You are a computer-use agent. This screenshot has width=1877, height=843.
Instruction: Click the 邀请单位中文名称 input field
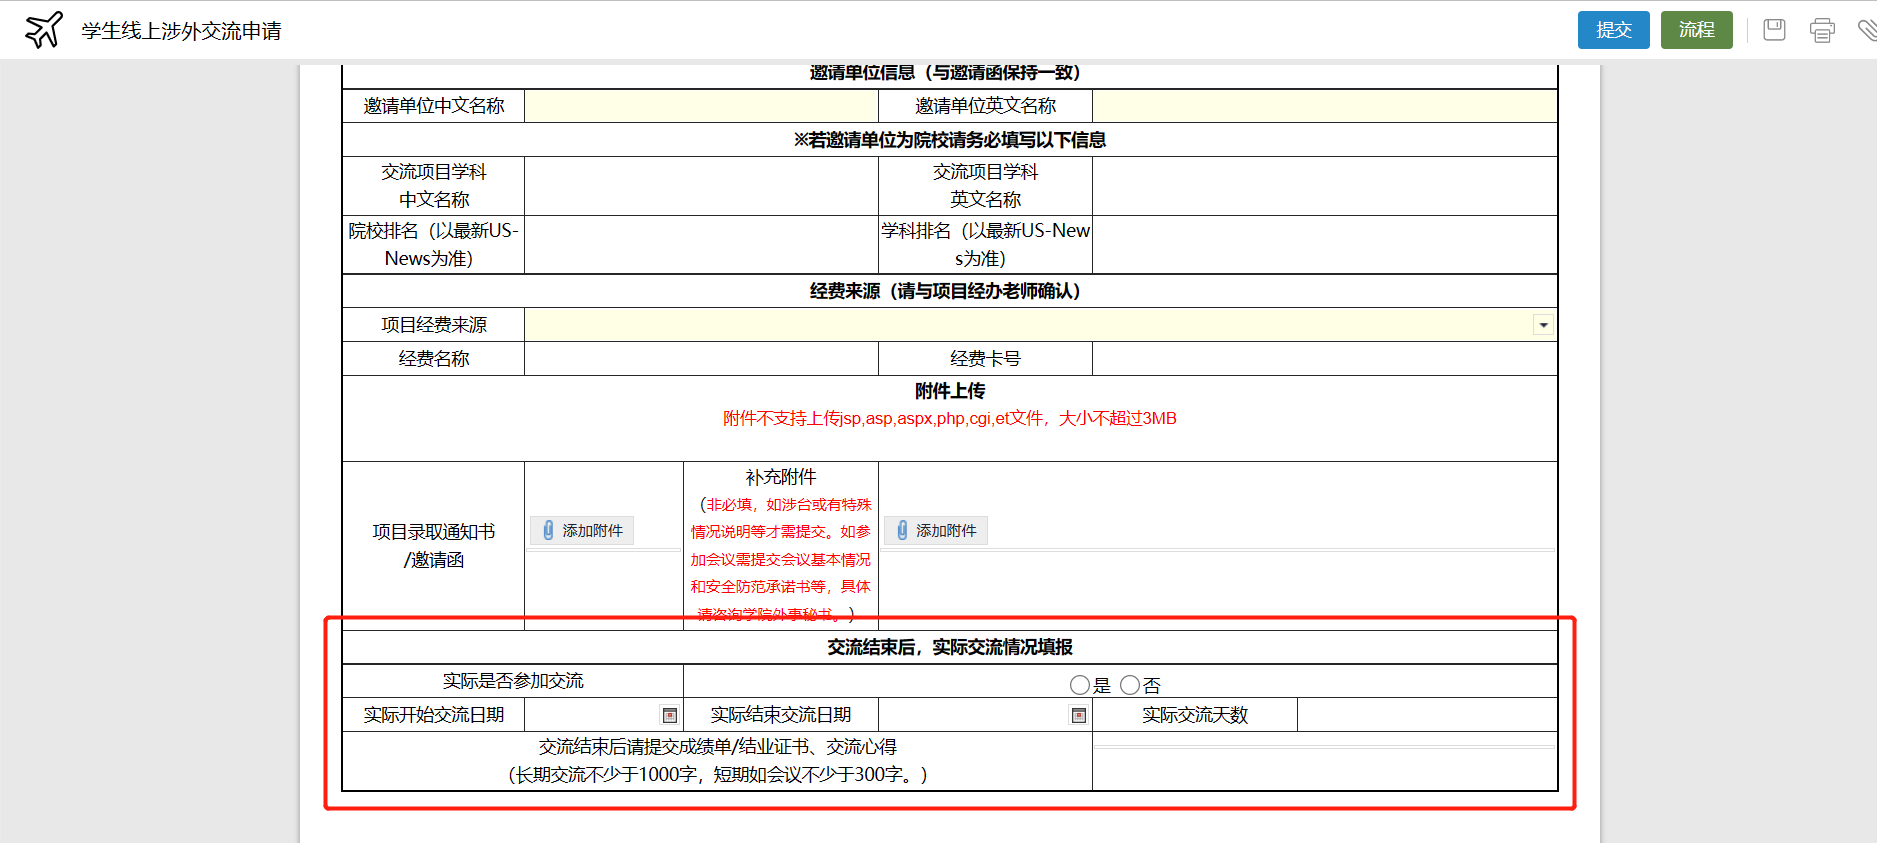(x=701, y=106)
